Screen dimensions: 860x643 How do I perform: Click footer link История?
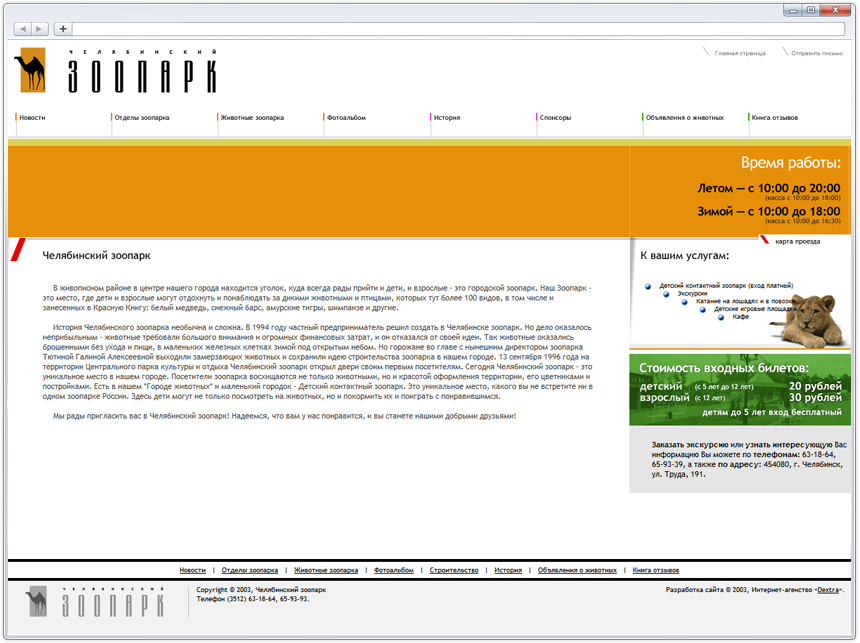click(x=508, y=570)
